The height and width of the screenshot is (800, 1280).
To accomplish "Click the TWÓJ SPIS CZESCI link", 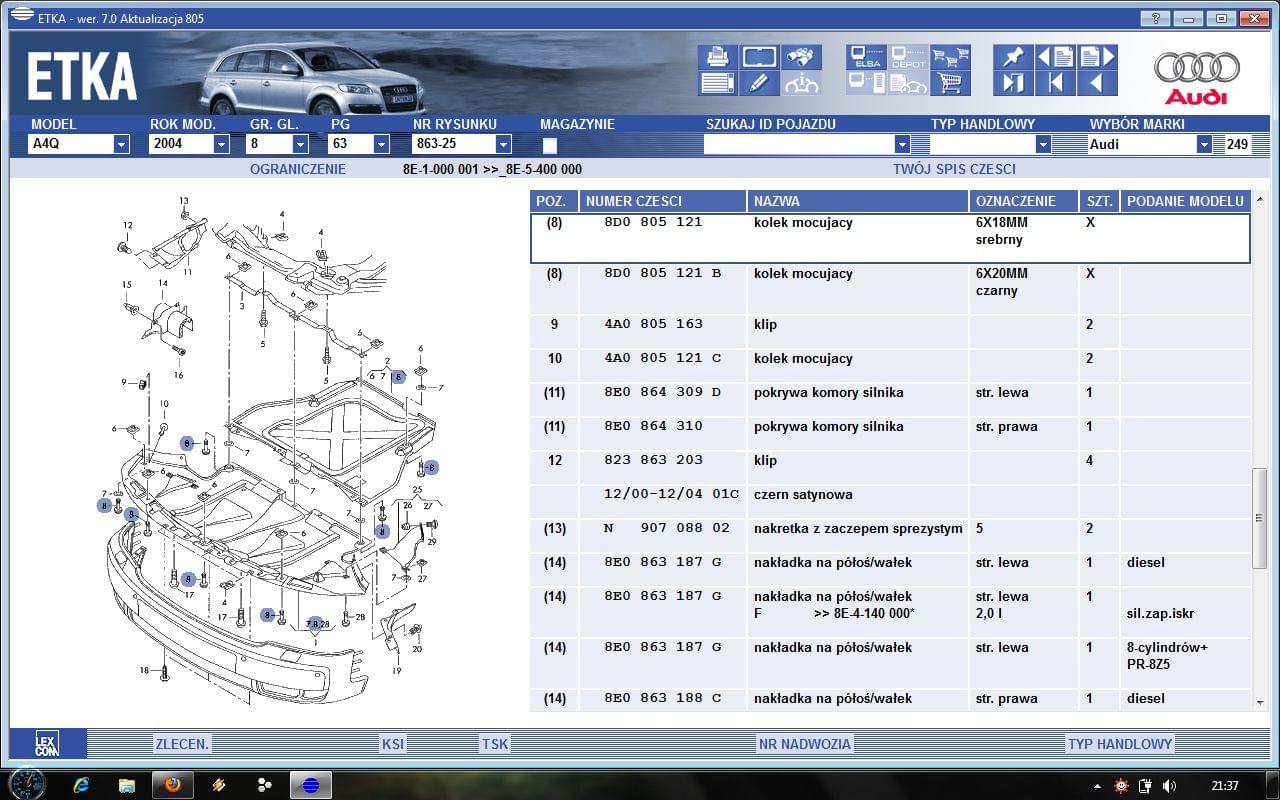I will (x=954, y=169).
